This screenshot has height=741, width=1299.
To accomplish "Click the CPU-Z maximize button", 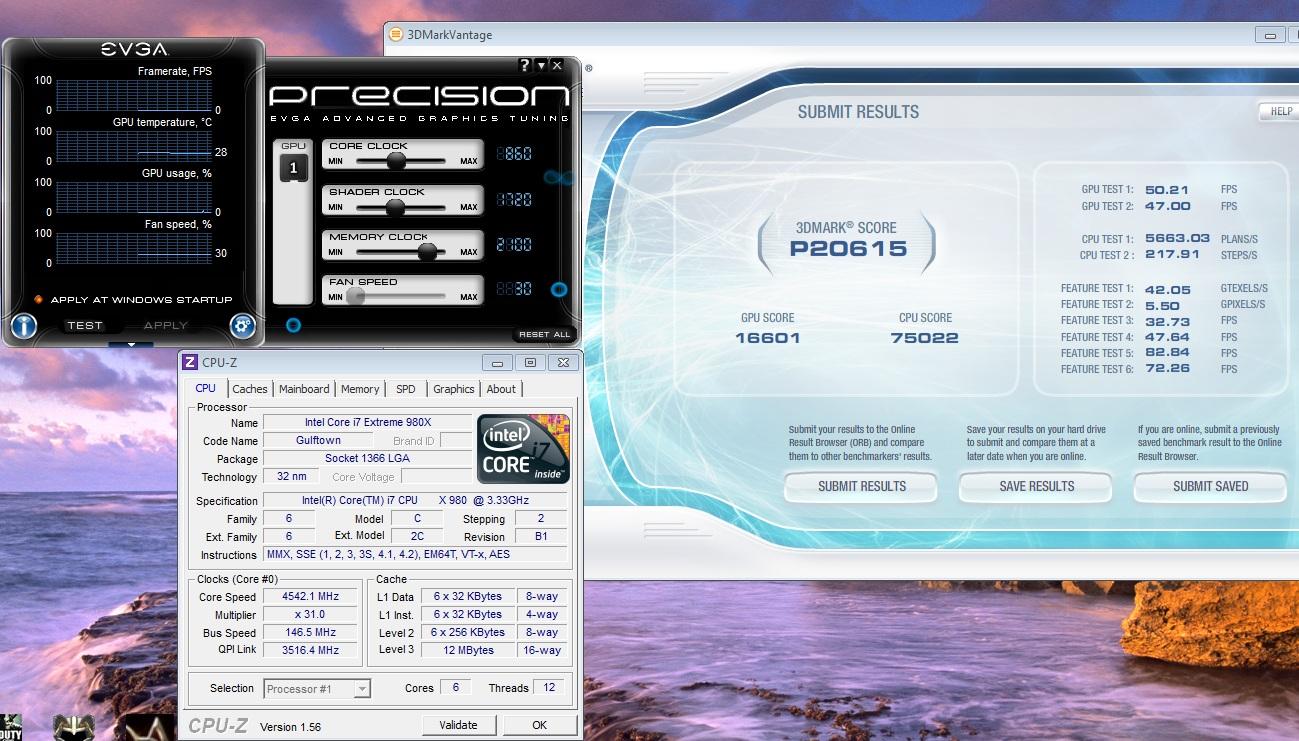I will [x=530, y=362].
